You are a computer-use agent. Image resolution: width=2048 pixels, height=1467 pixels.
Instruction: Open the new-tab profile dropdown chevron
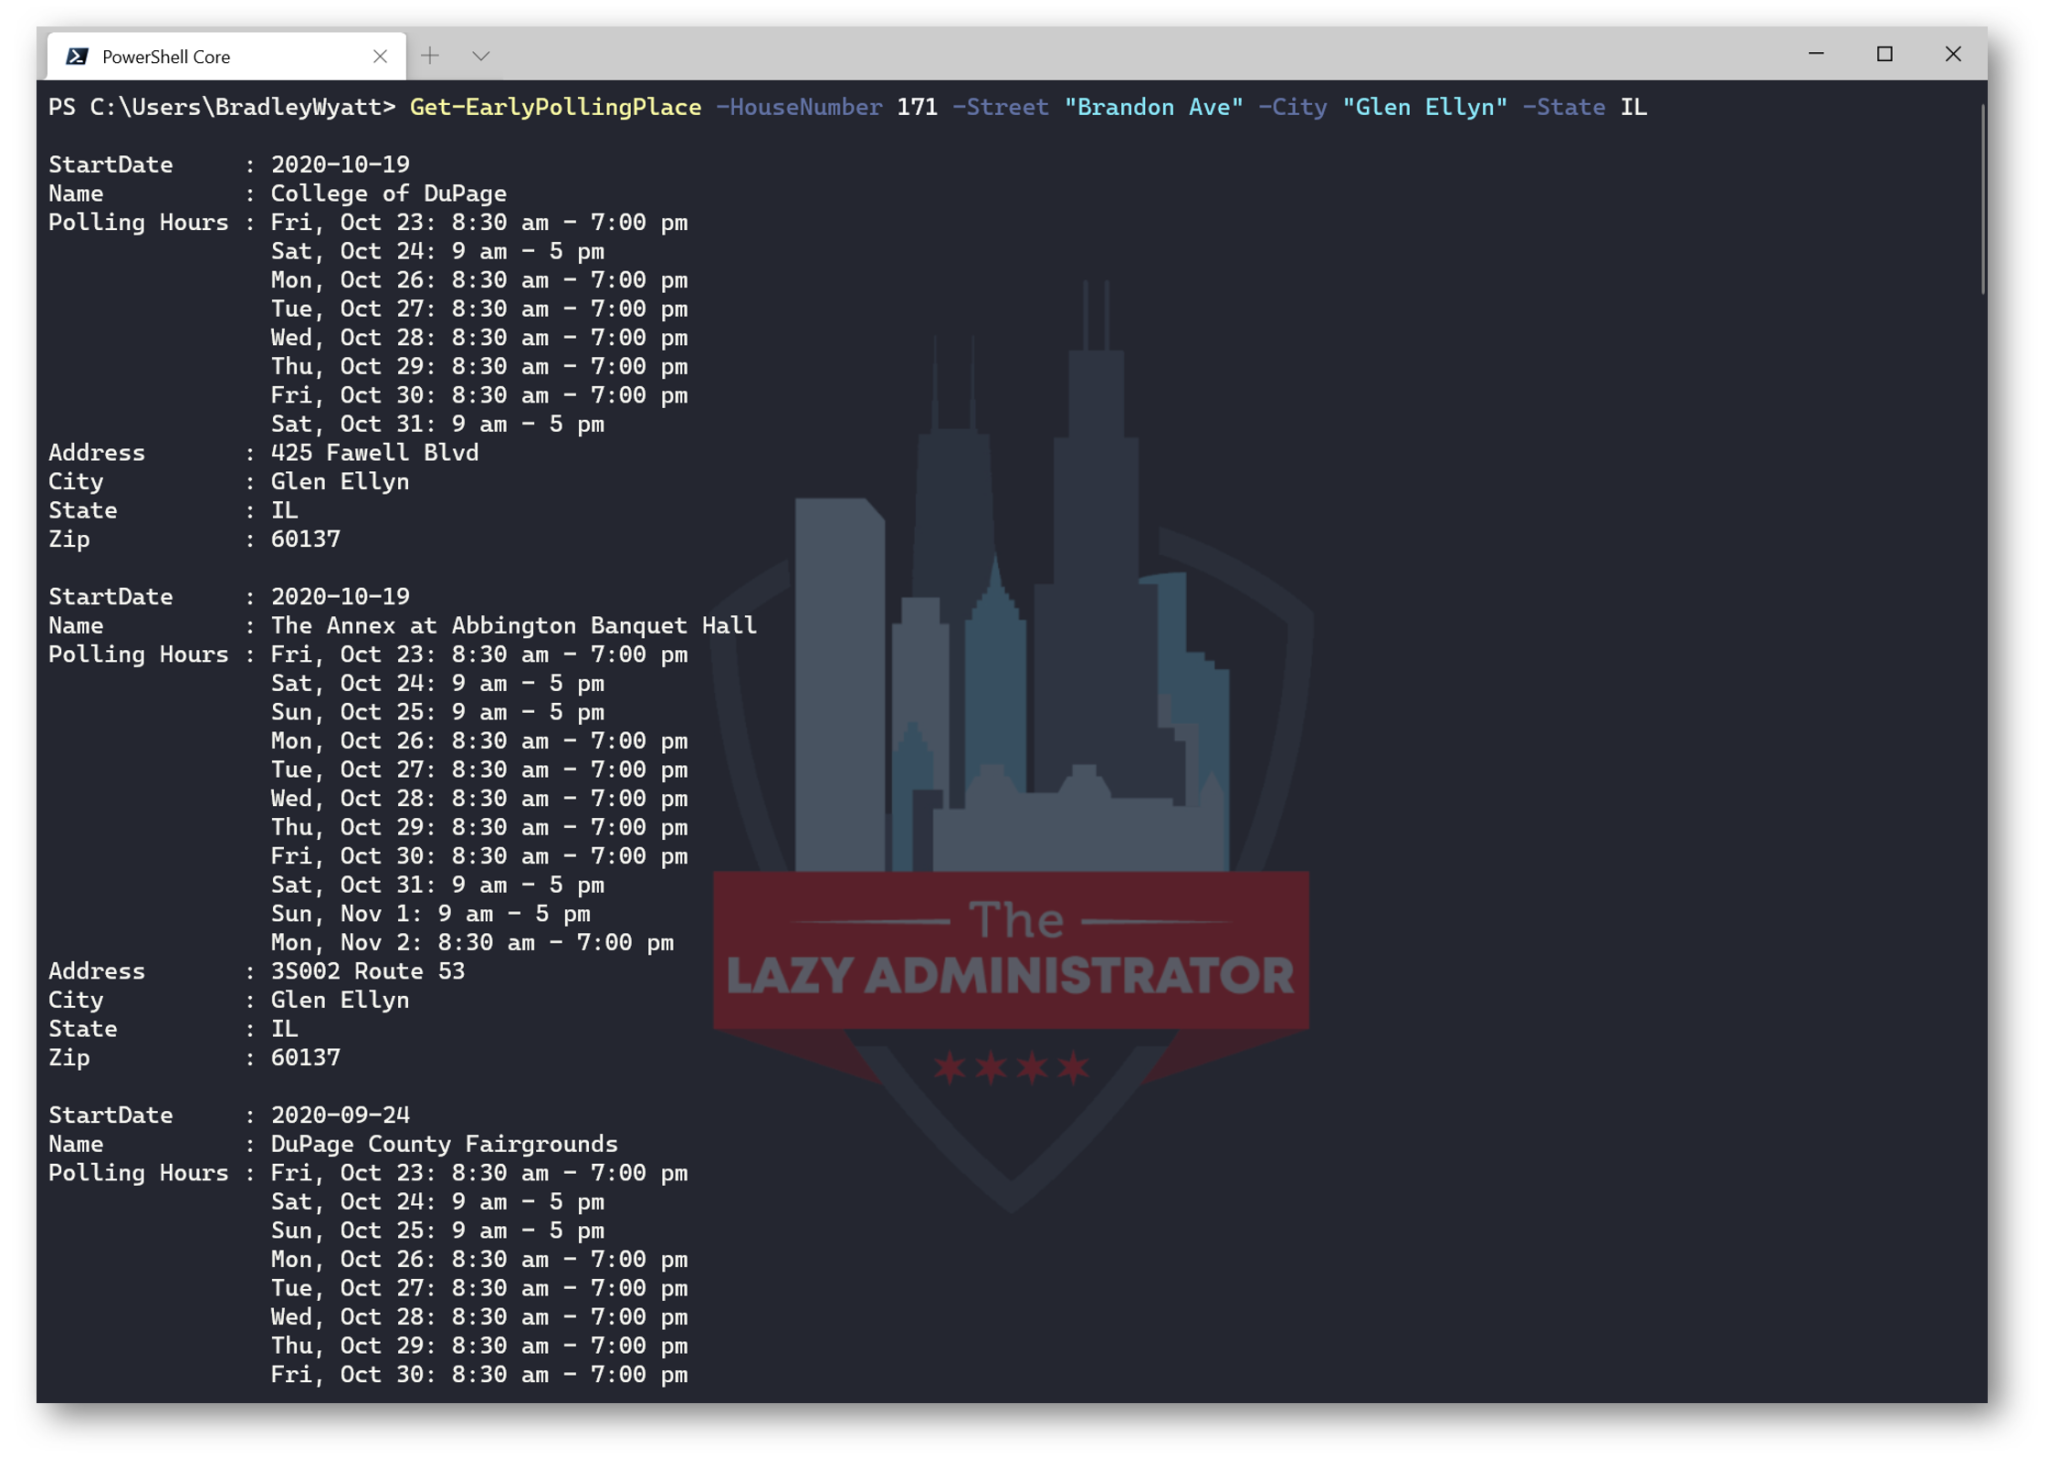coord(481,56)
